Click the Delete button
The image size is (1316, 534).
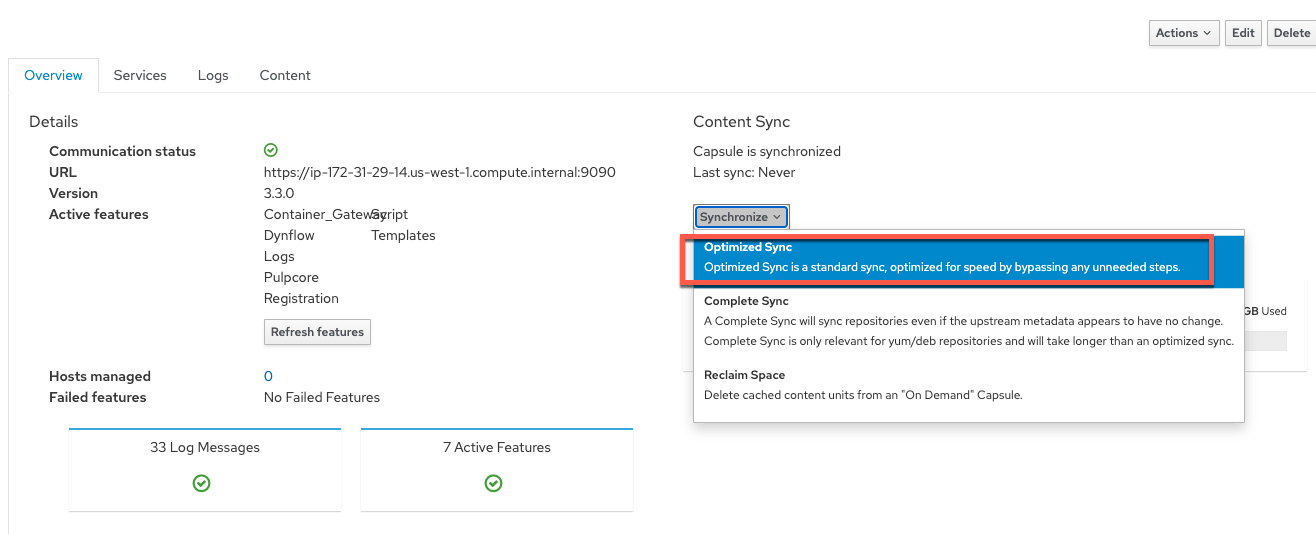(1291, 33)
